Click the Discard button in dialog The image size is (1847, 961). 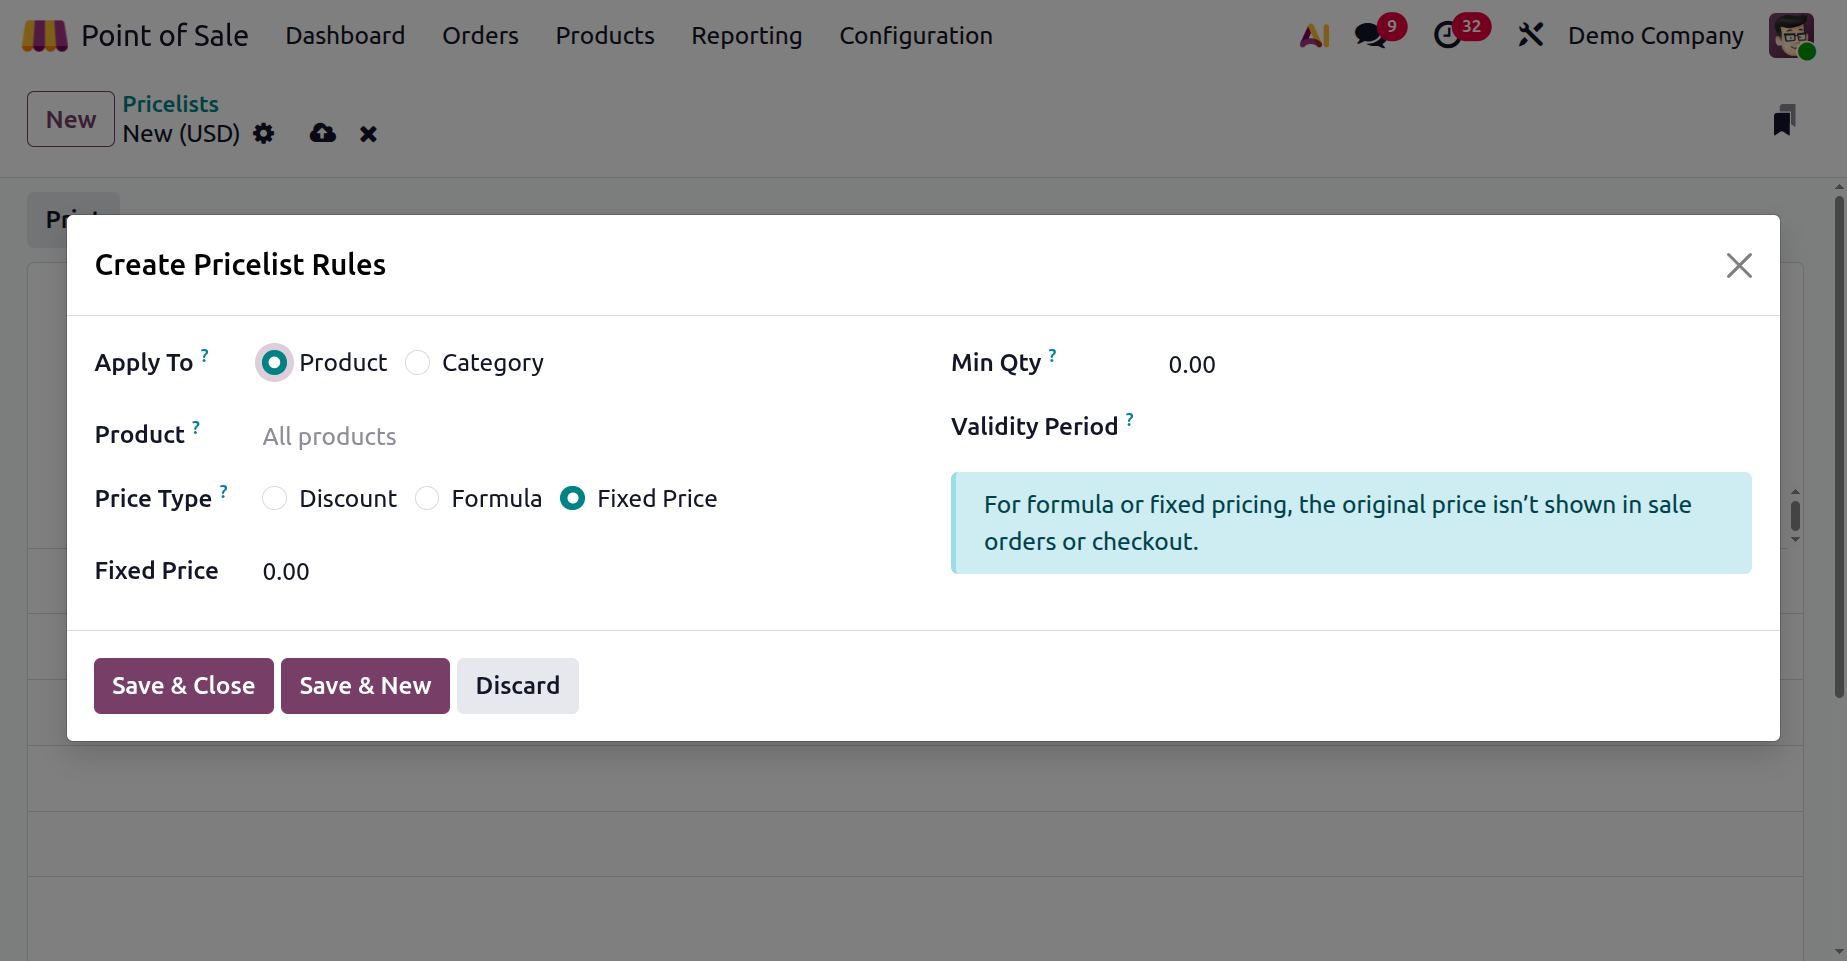[517, 686]
